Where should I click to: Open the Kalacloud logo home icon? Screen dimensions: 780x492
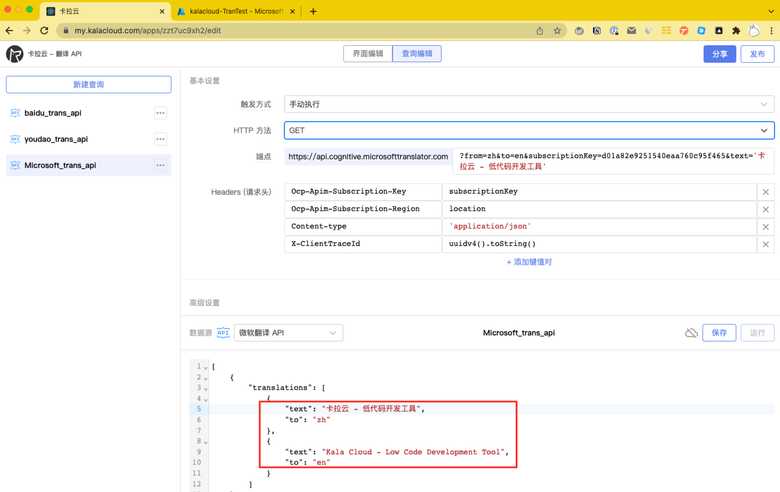pos(14,54)
